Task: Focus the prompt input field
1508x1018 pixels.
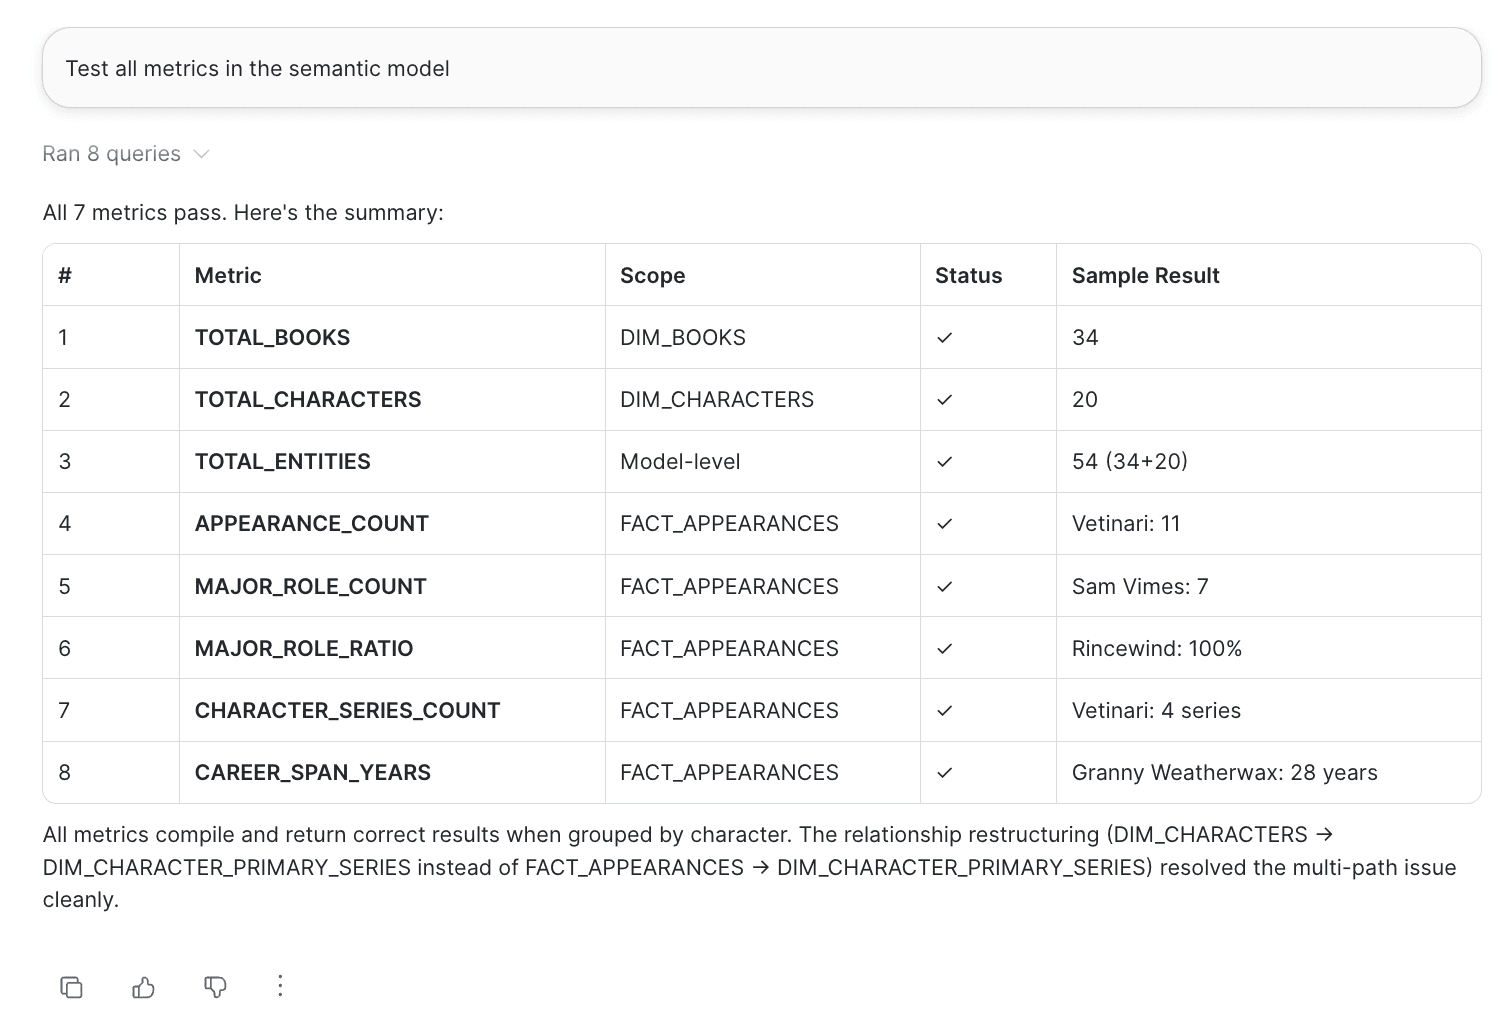Action: 761,68
